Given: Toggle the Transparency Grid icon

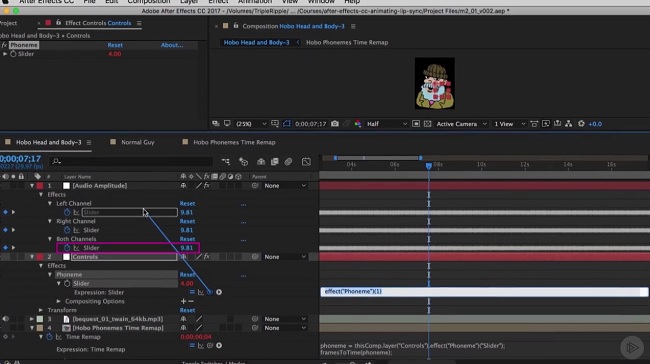Looking at the screenshot, I should pos(427,124).
